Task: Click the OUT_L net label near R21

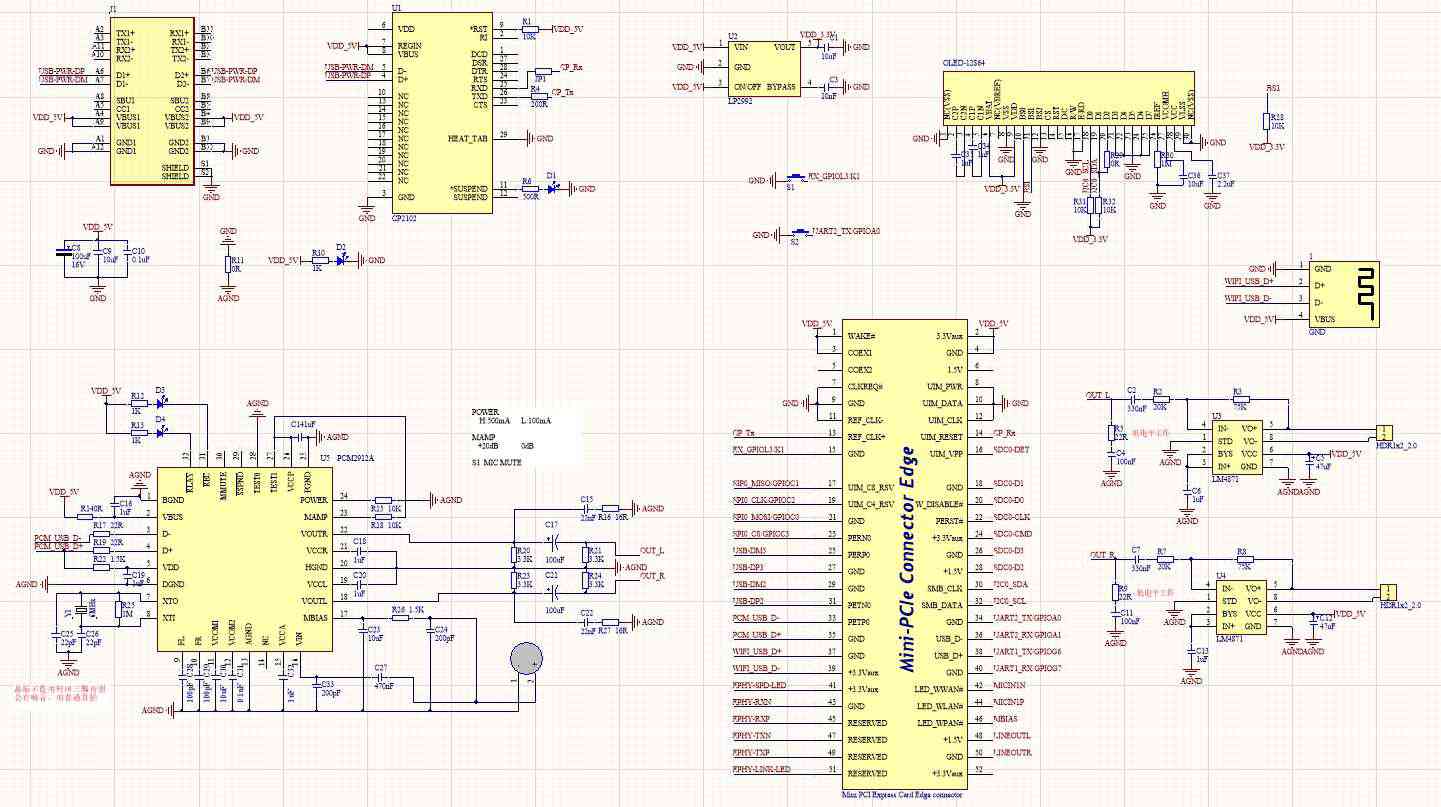Action: [x=652, y=550]
